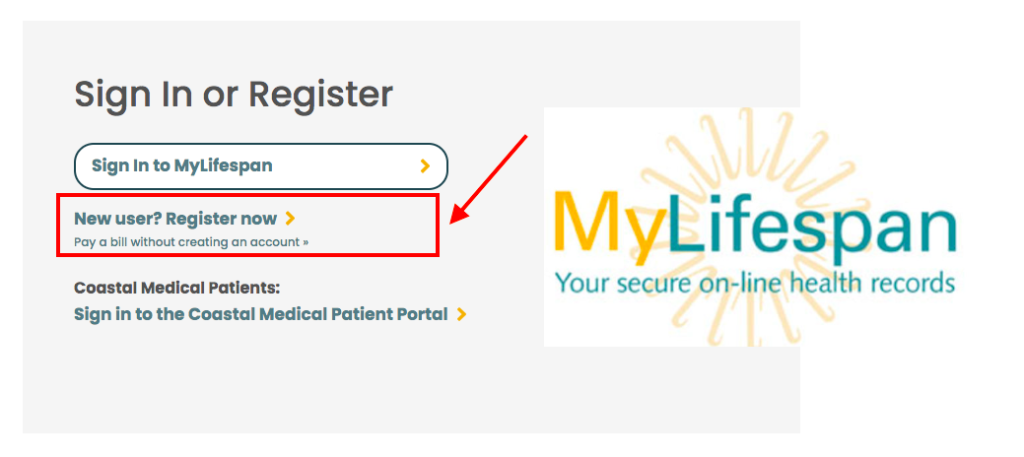Click the Coastal Medical Patients label
The height and width of the screenshot is (457, 1024).
pyautogui.click(x=177, y=288)
